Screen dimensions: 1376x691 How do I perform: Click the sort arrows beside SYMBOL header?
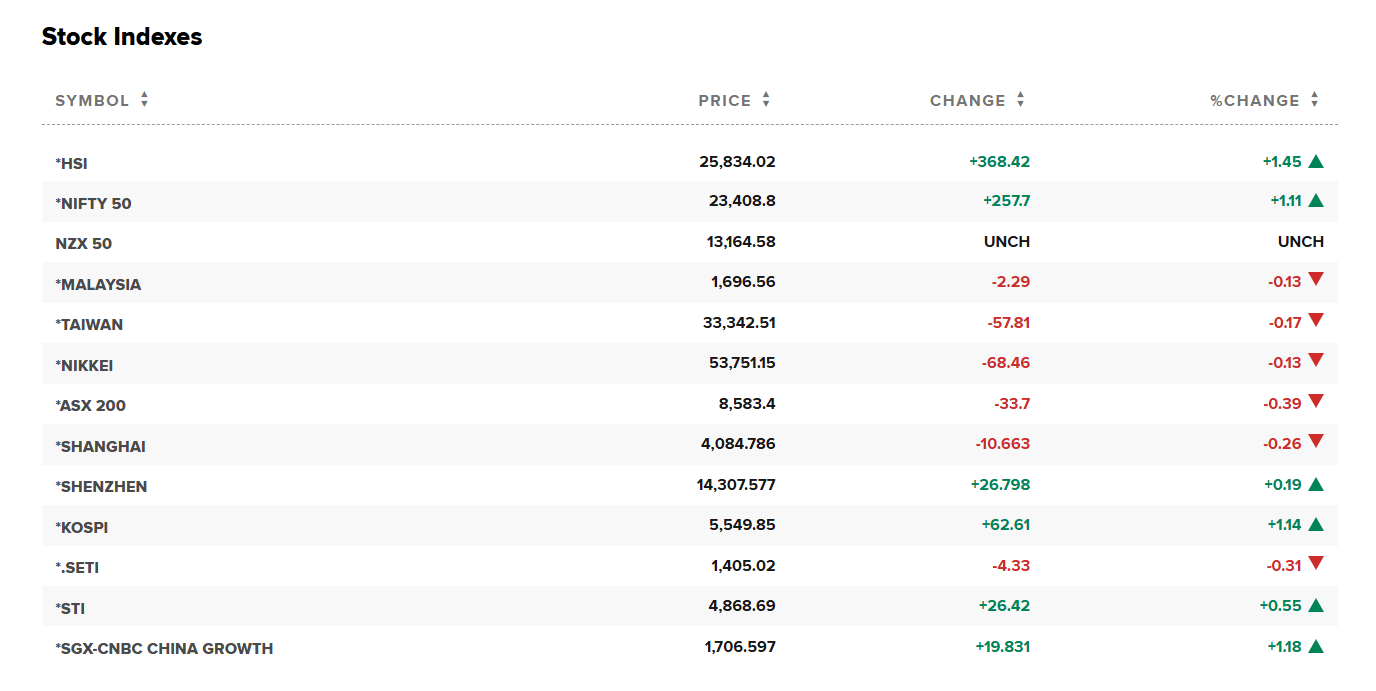coord(145,100)
